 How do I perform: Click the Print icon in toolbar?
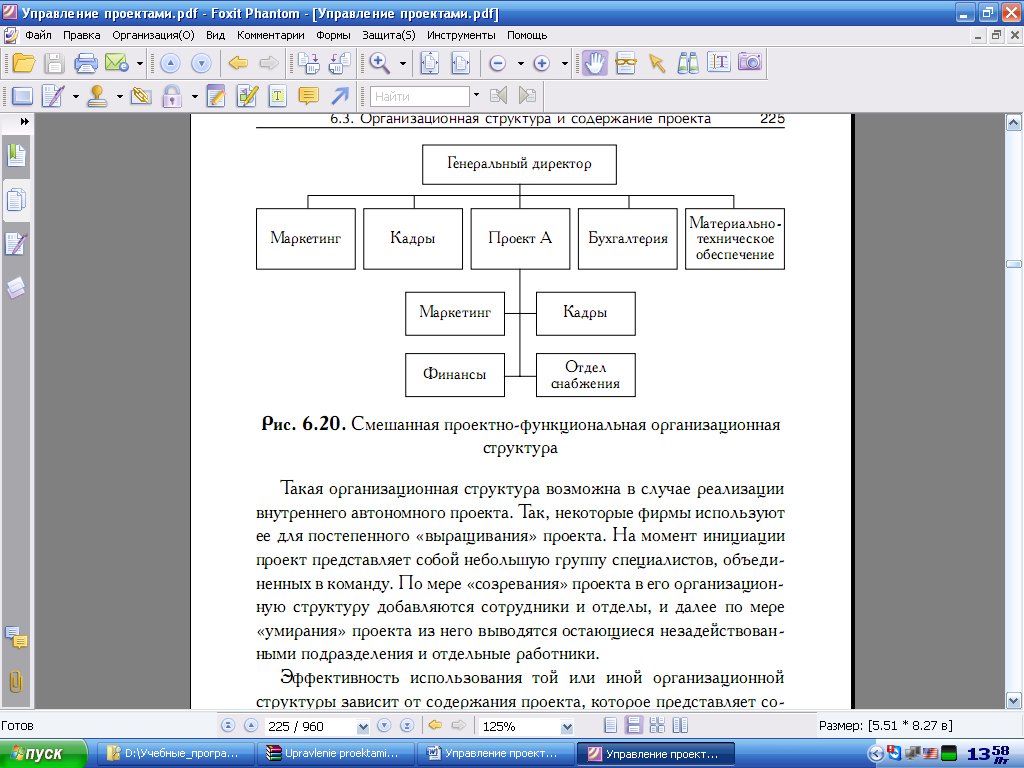[86, 63]
